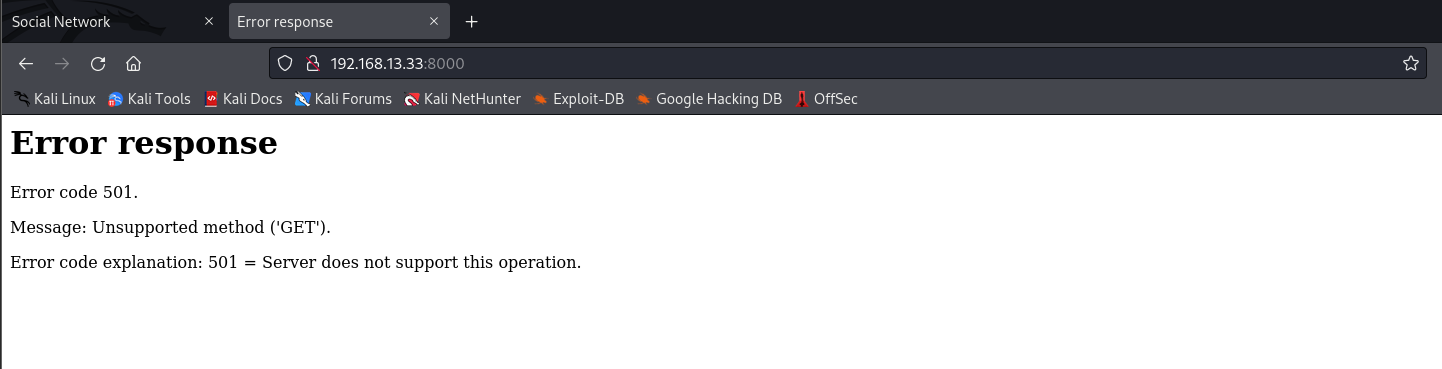This screenshot has height=369, width=1442.
Task: Bookmark this page with the star icon
Action: (1410, 63)
